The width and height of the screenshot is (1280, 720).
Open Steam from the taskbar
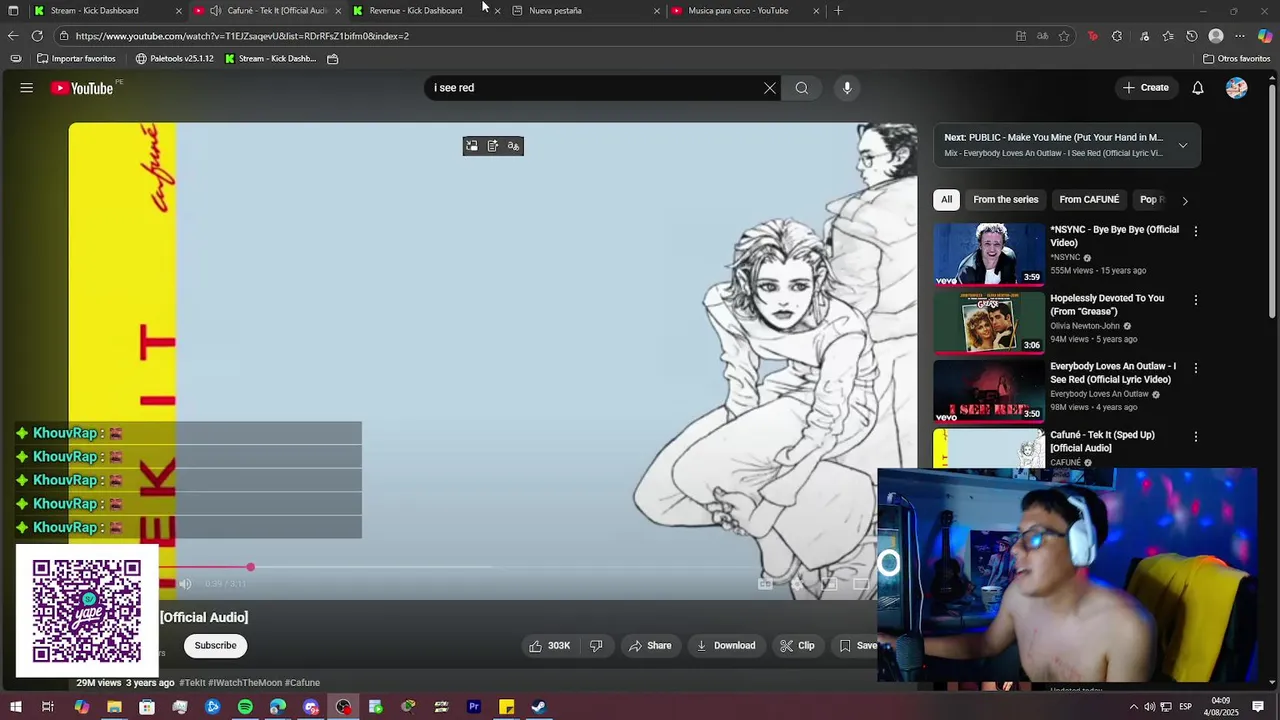pyautogui.click(x=539, y=707)
